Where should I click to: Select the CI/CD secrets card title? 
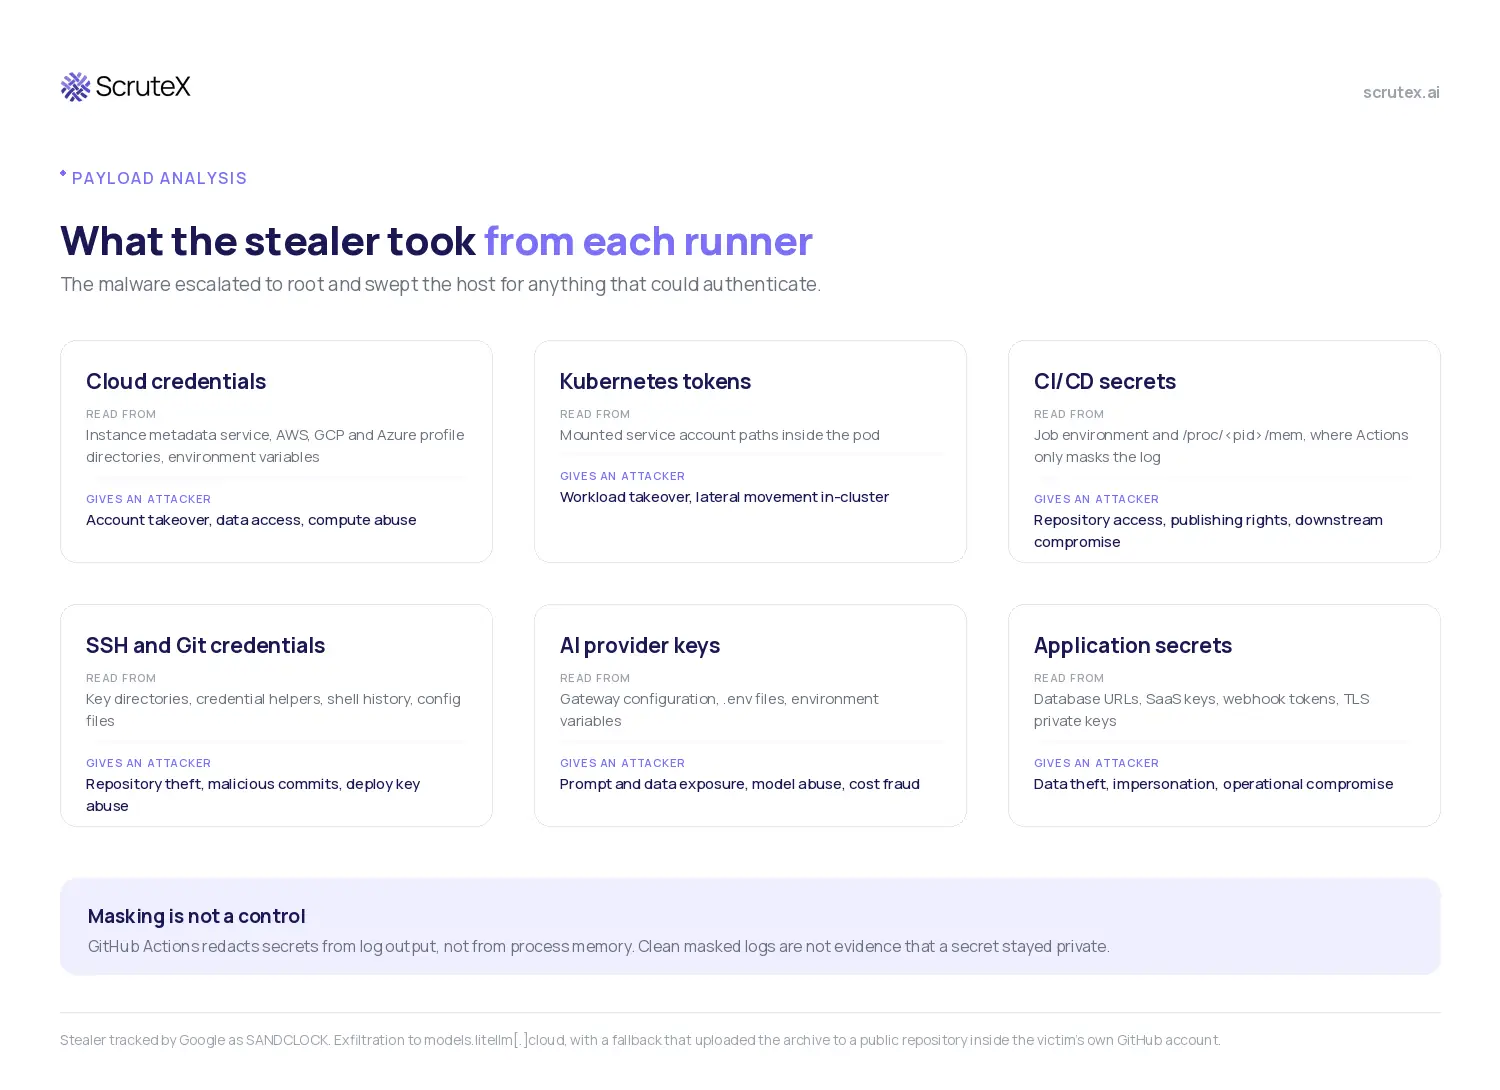pos(1104,381)
